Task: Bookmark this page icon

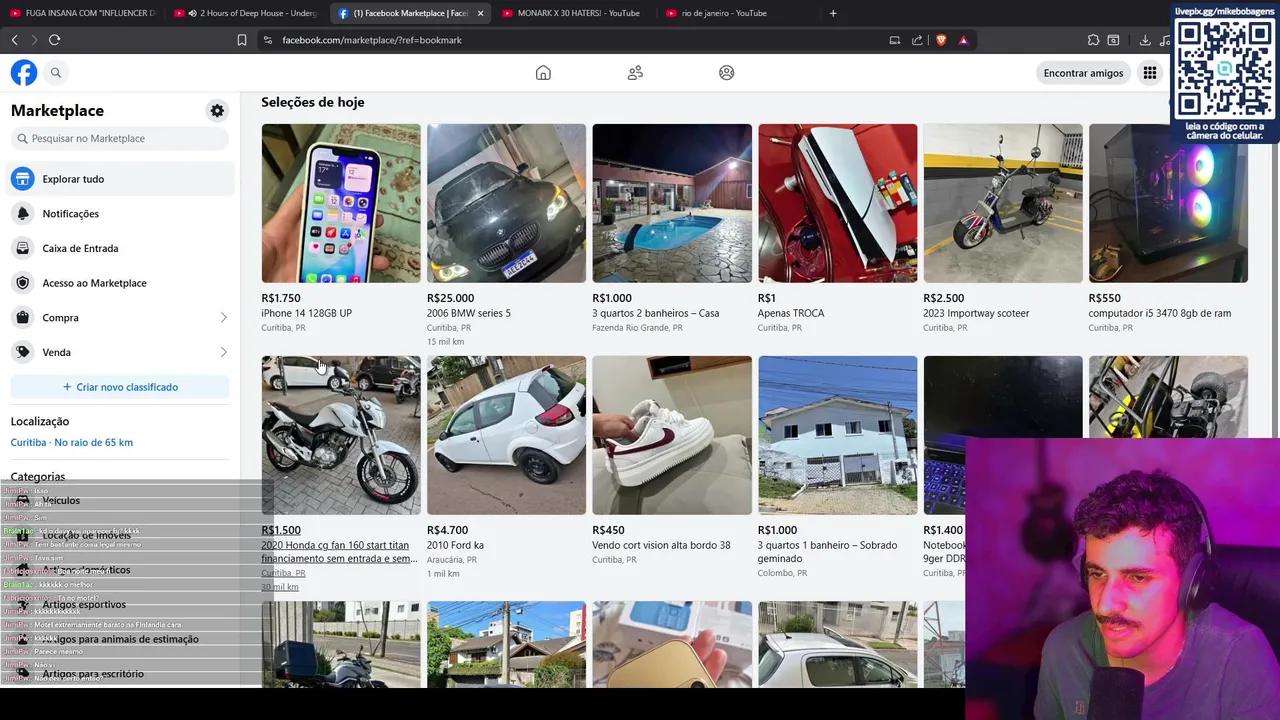Action: click(x=242, y=40)
